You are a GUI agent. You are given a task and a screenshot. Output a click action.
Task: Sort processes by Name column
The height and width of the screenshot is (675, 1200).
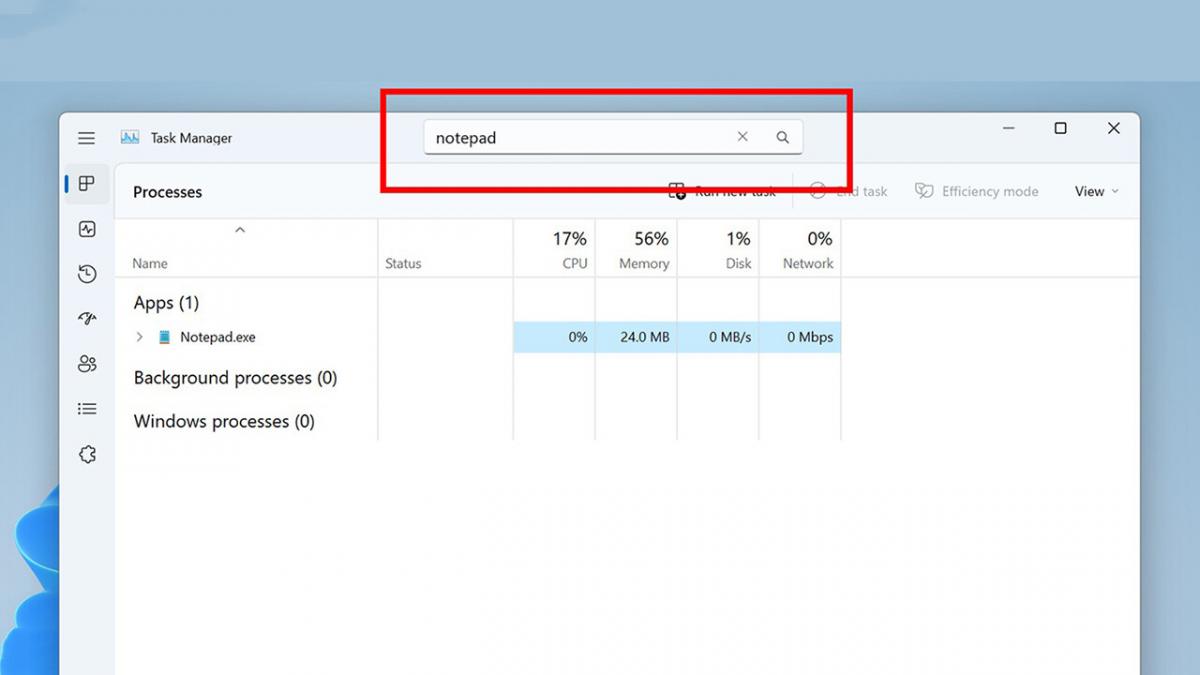pyautogui.click(x=150, y=263)
